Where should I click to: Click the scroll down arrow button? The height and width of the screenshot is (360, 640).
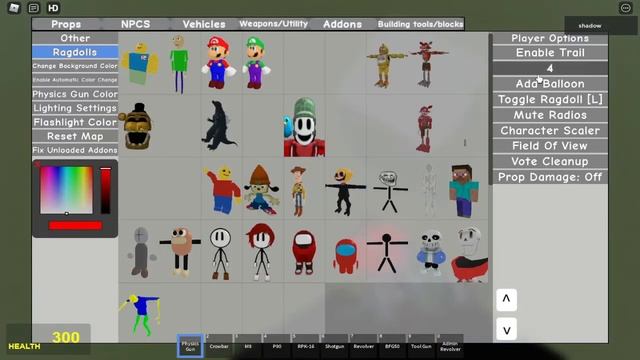click(x=507, y=329)
